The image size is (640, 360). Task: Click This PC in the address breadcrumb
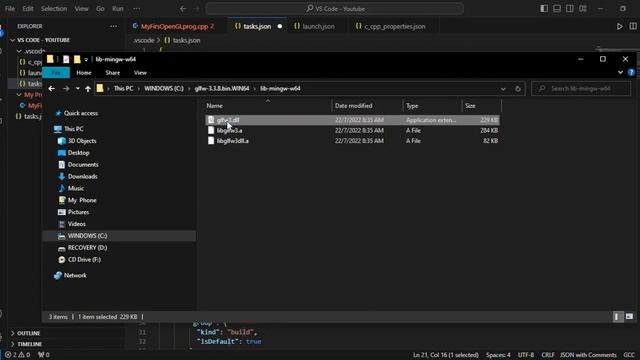123,89
